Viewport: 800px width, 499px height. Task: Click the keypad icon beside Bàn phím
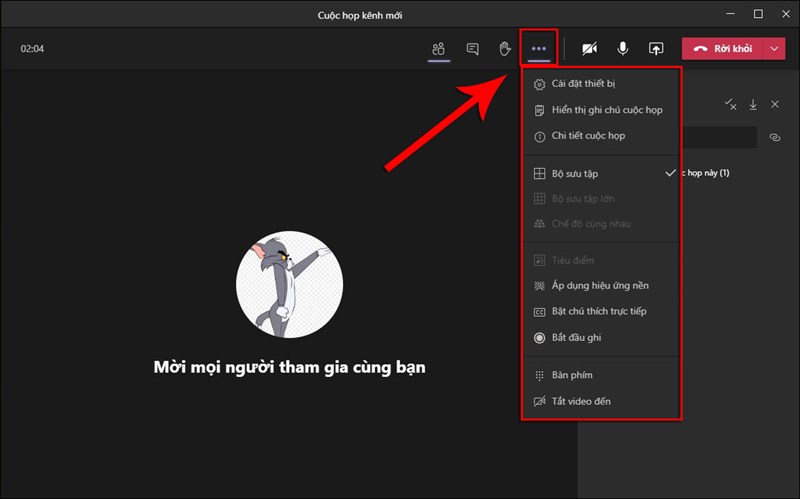pos(539,376)
